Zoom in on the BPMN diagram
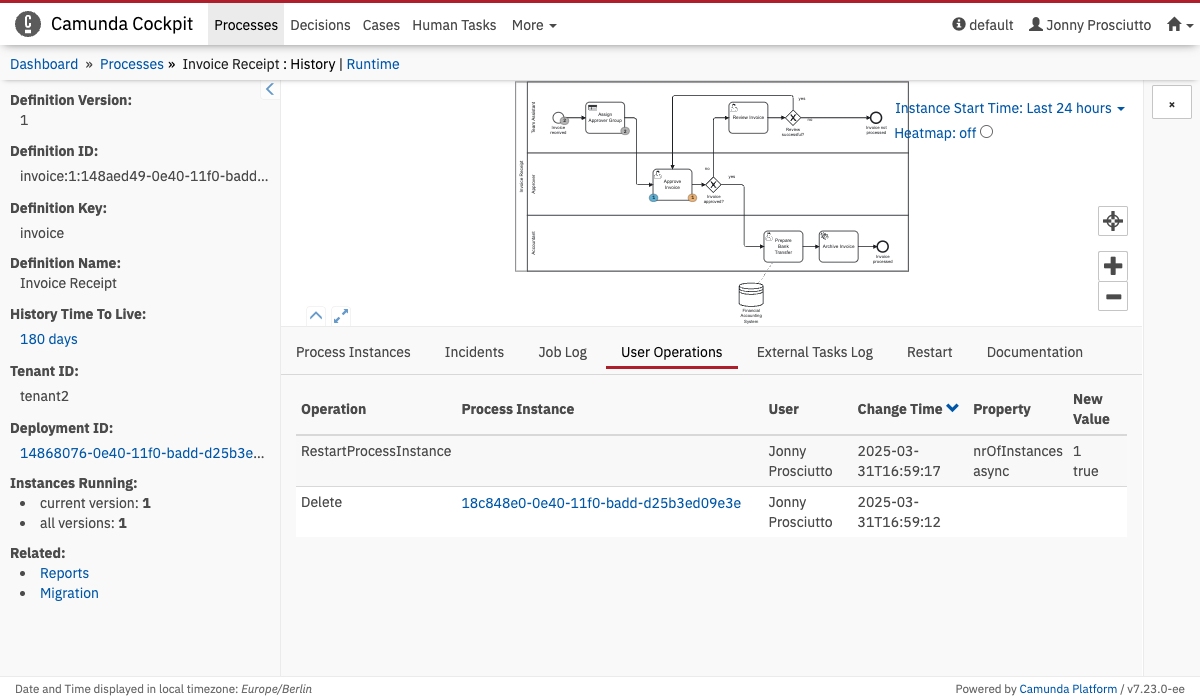 (x=1113, y=266)
